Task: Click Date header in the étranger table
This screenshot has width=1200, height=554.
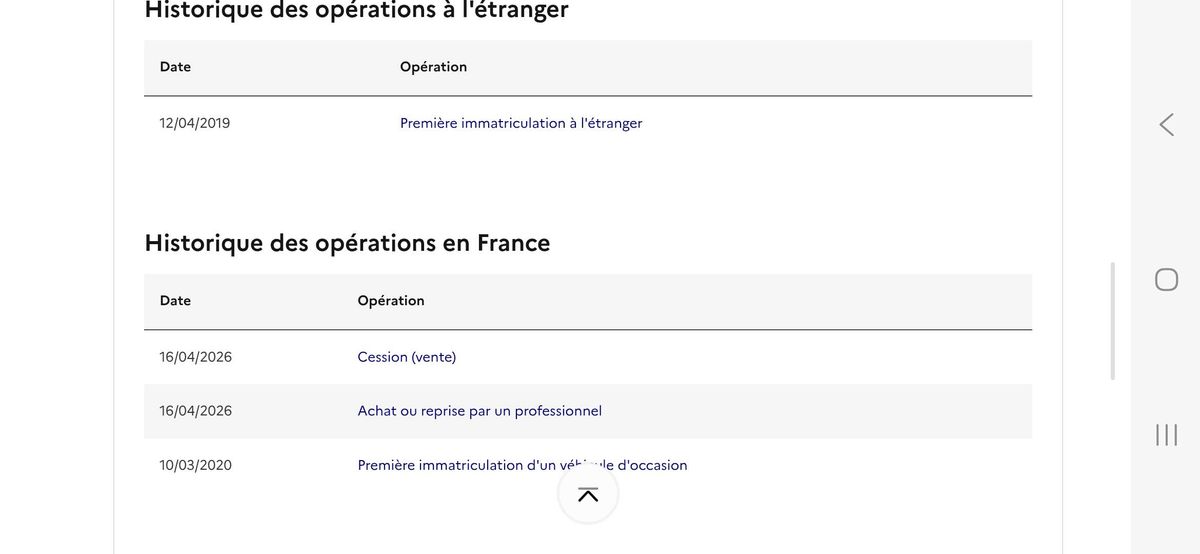Action: [x=175, y=67]
